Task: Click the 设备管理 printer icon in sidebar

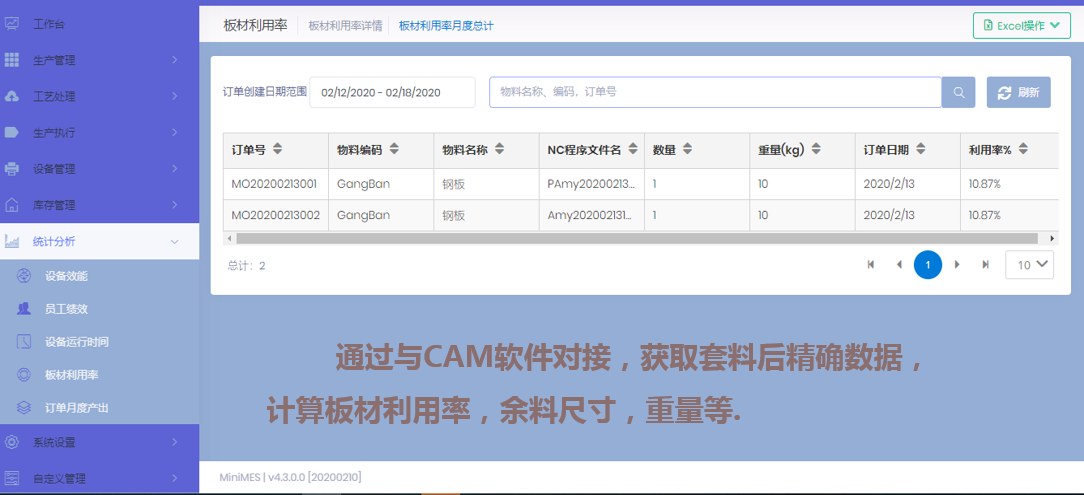Action: click(x=12, y=169)
